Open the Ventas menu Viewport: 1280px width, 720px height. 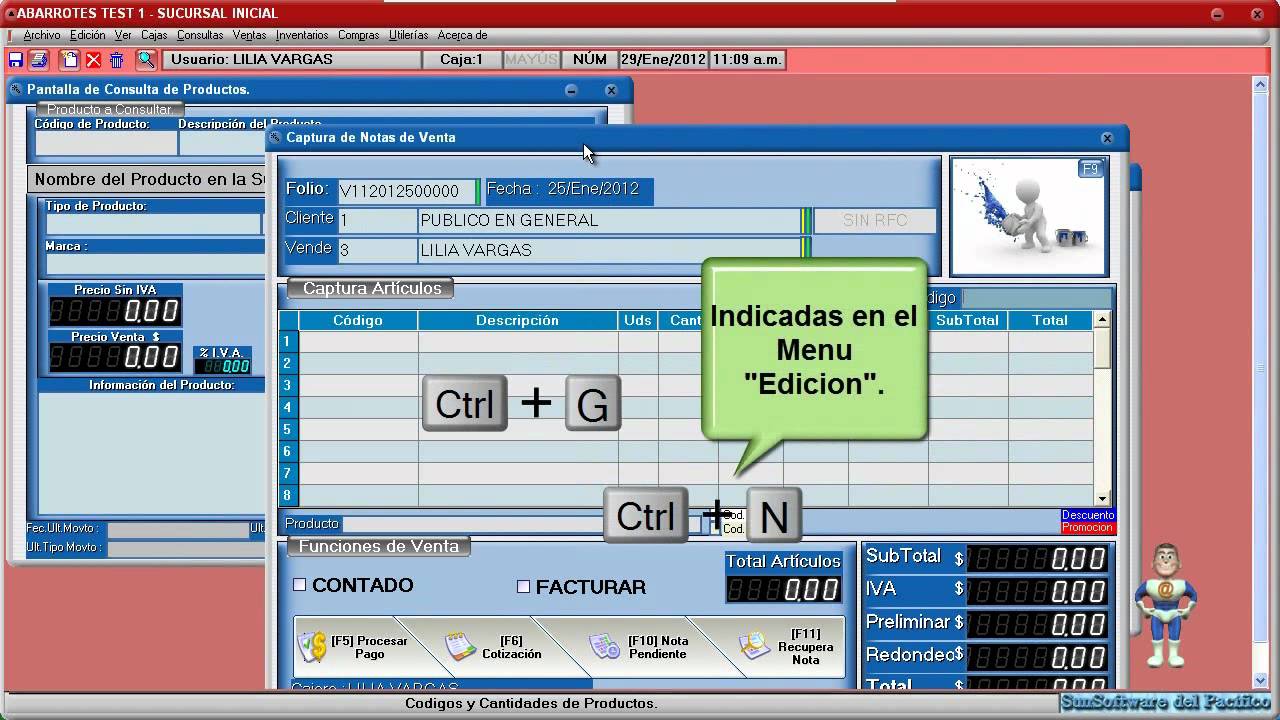pyautogui.click(x=249, y=35)
